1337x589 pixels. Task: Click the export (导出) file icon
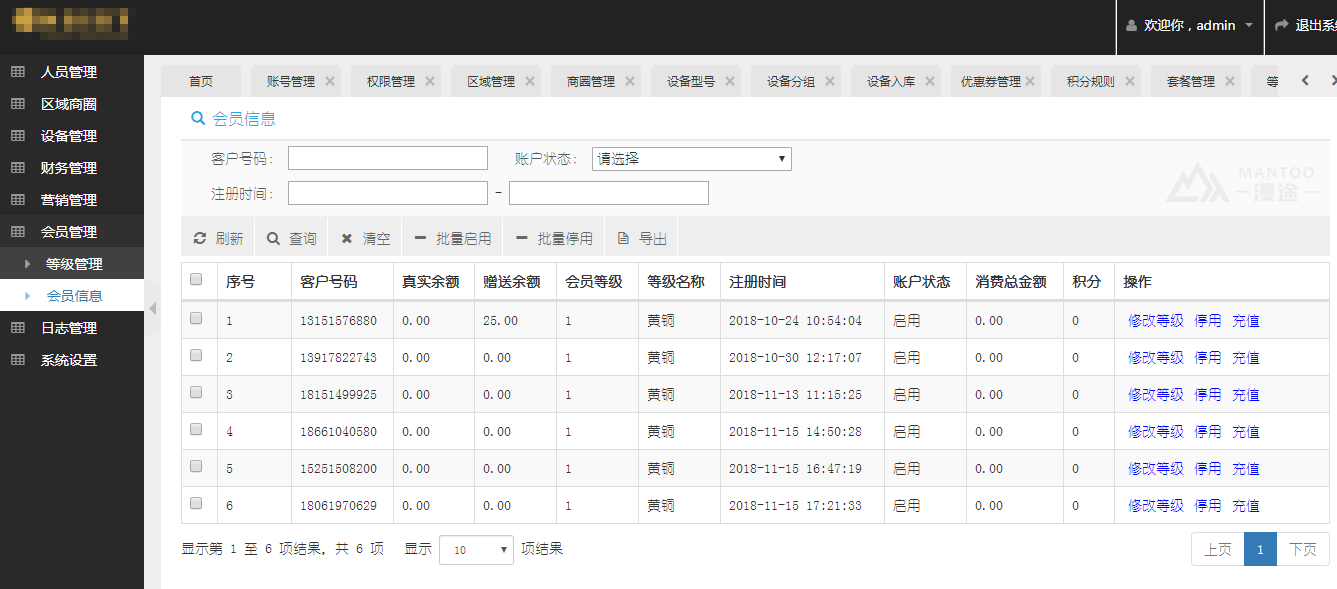tap(624, 239)
